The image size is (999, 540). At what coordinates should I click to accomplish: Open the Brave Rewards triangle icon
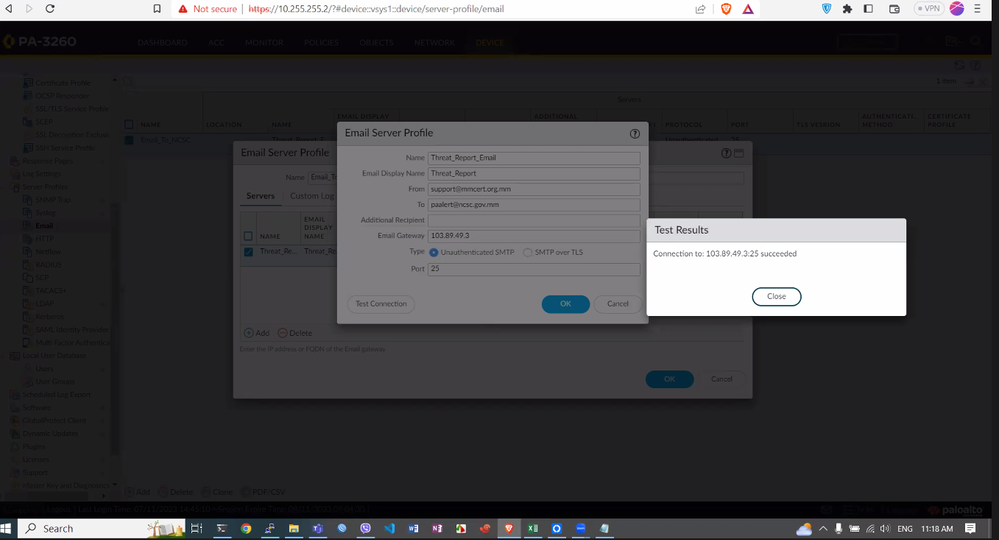(x=748, y=9)
